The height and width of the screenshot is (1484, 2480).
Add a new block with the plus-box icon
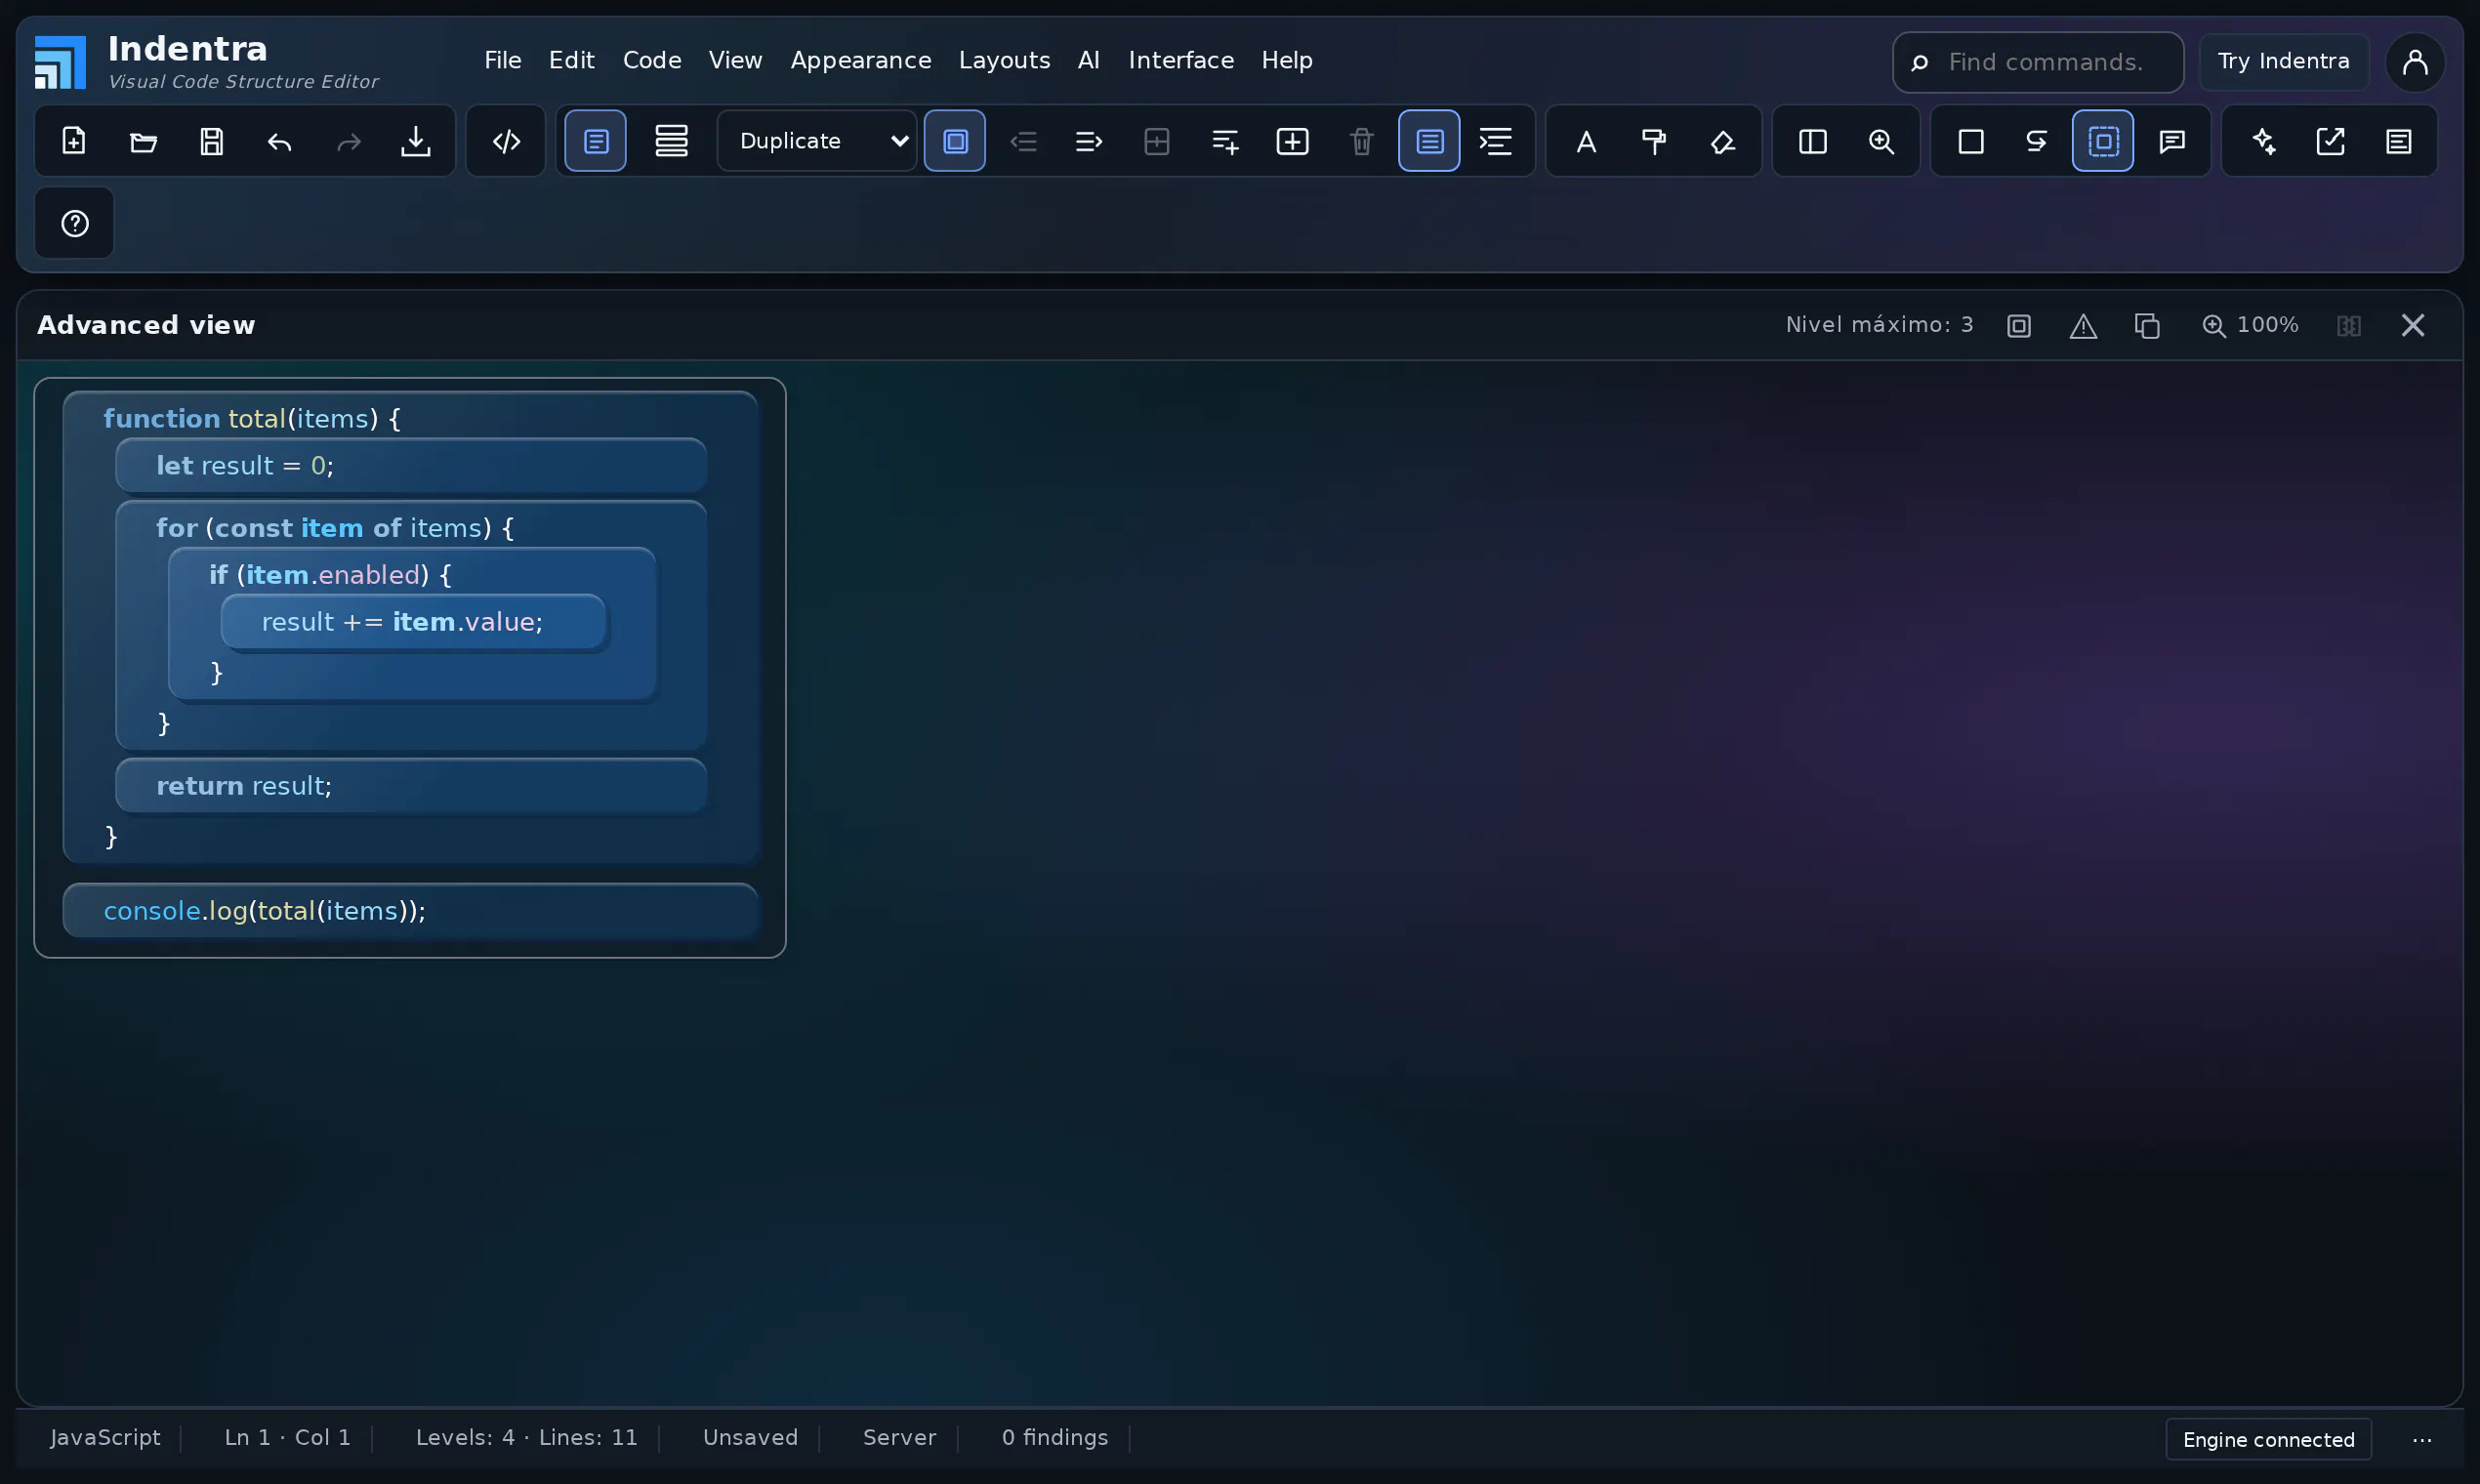tap(1293, 141)
